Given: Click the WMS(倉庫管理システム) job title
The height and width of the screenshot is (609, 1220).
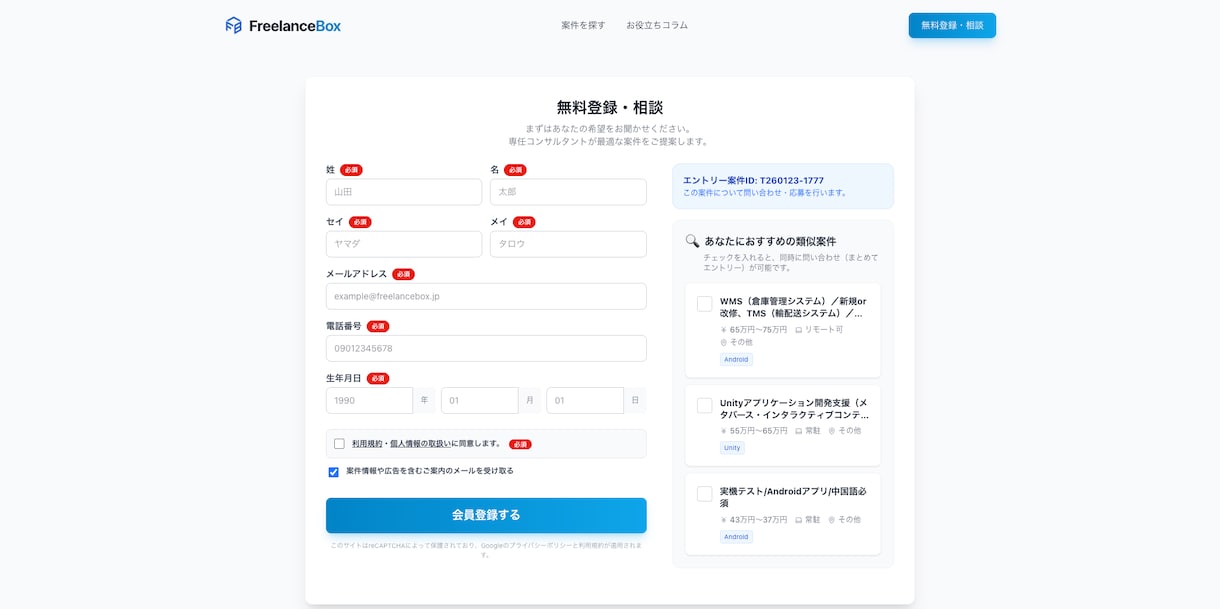Looking at the screenshot, I should 793,307.
